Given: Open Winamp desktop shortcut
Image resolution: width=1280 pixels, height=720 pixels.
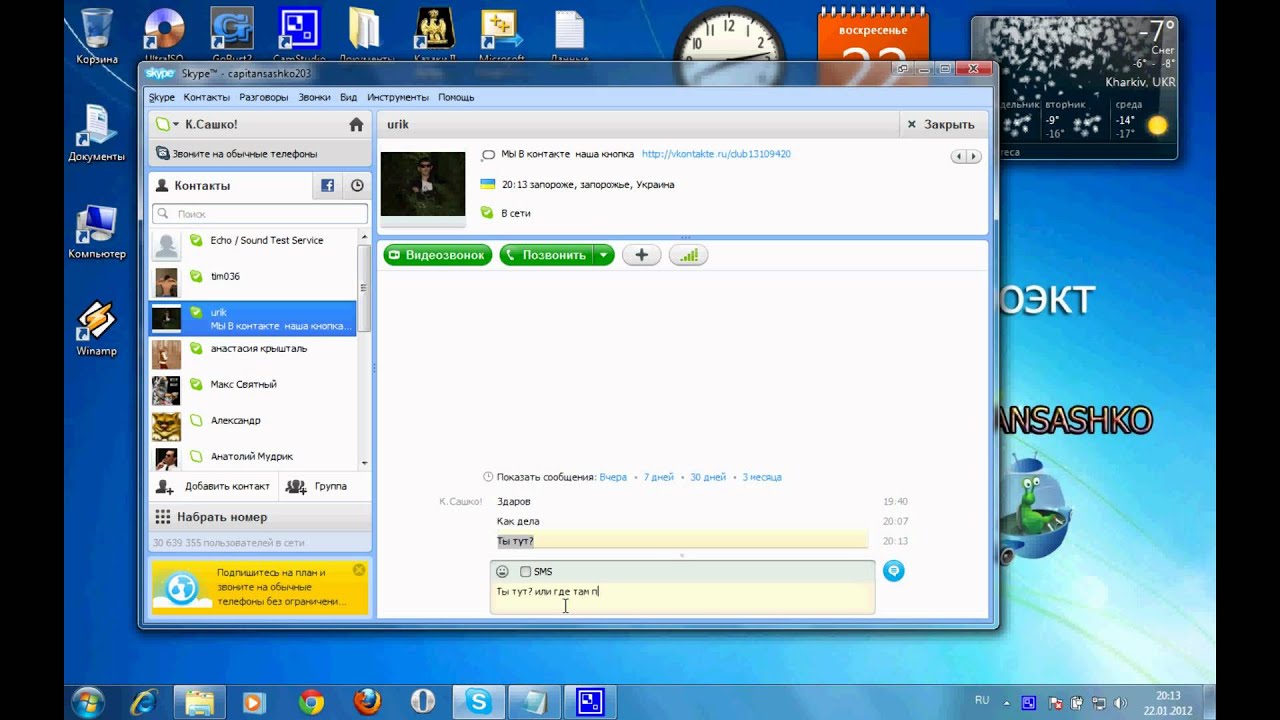Looking at the screenshot, I should point(96,329).
